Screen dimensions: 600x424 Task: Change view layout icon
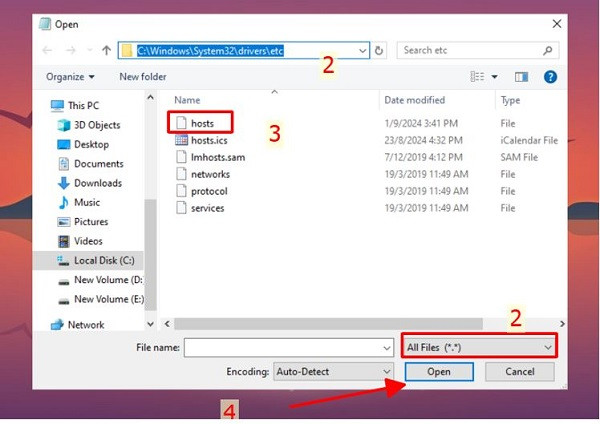click(x=477, y=77)
